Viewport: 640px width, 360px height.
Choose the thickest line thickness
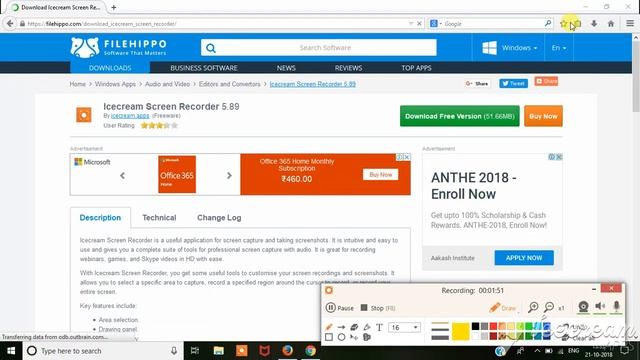[x=440, y=338]
